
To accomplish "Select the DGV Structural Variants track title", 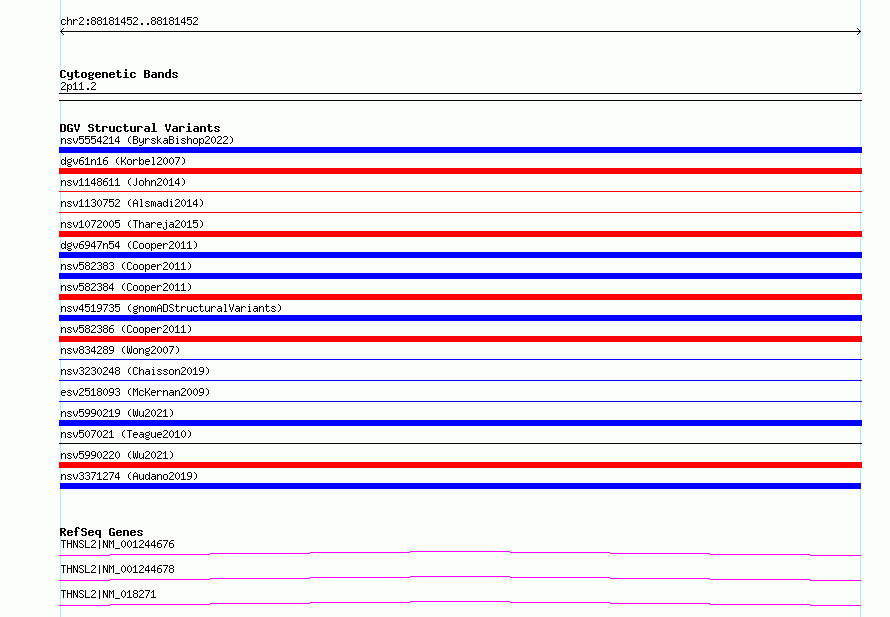I will tap(140, 128).
